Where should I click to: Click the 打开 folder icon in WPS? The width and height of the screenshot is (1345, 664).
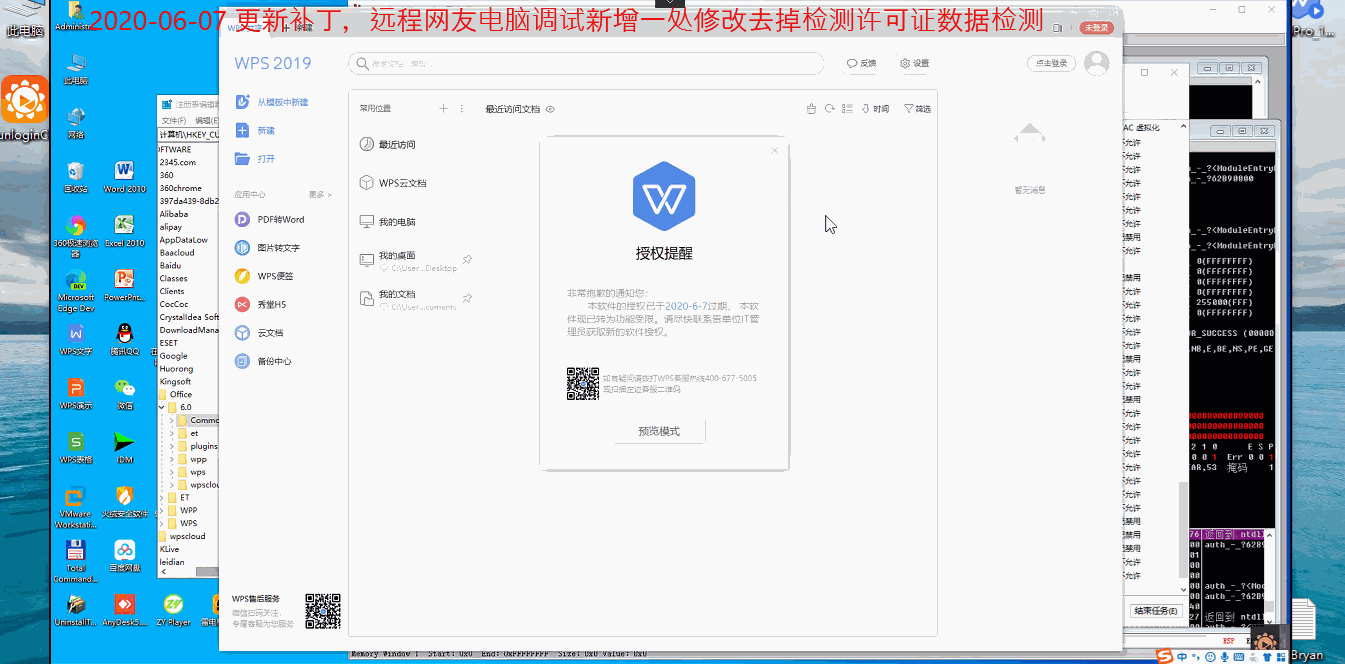[242, 158]
